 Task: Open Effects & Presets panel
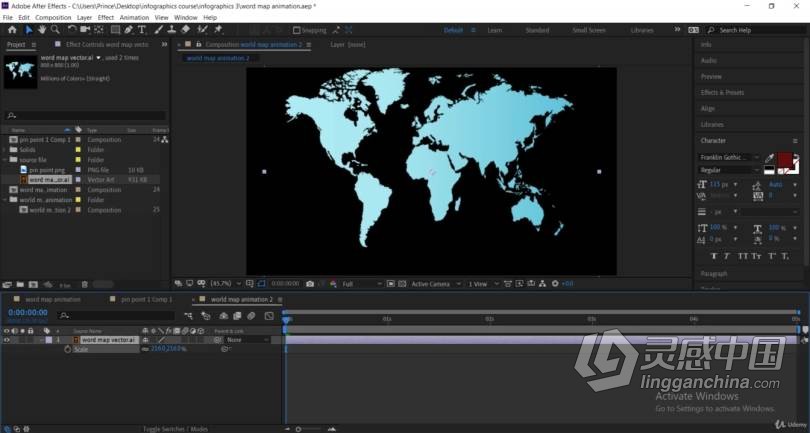tap(722, 92)
